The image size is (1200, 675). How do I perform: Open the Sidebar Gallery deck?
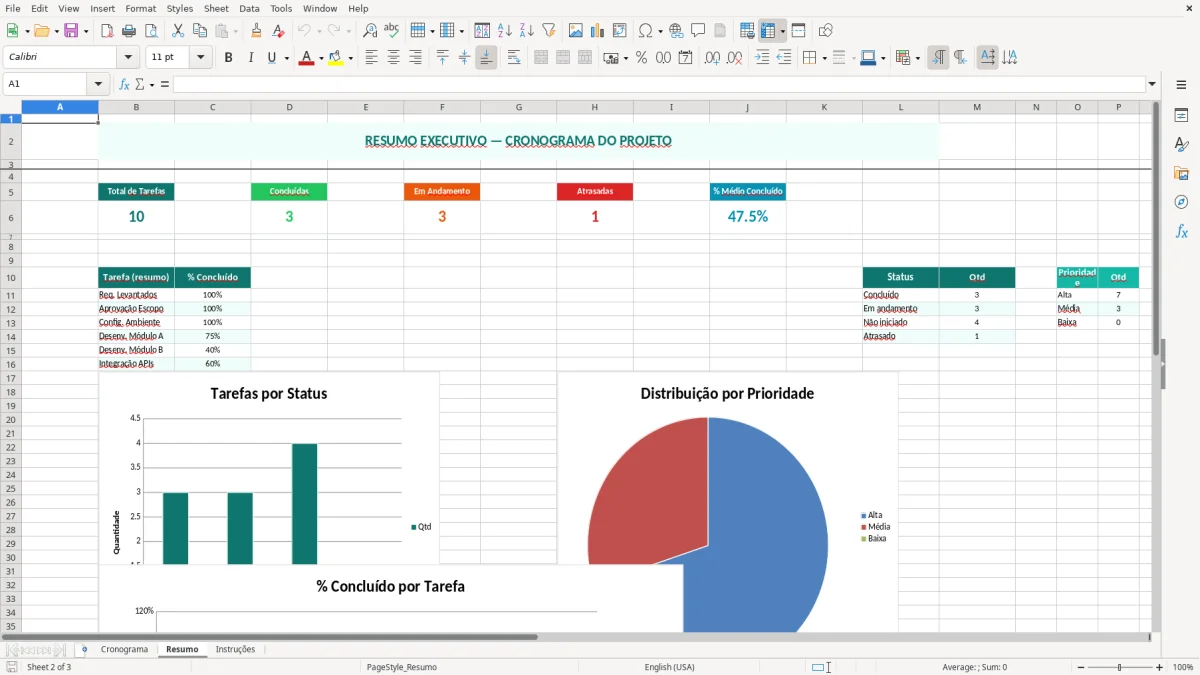click(x=1182, y=173)
